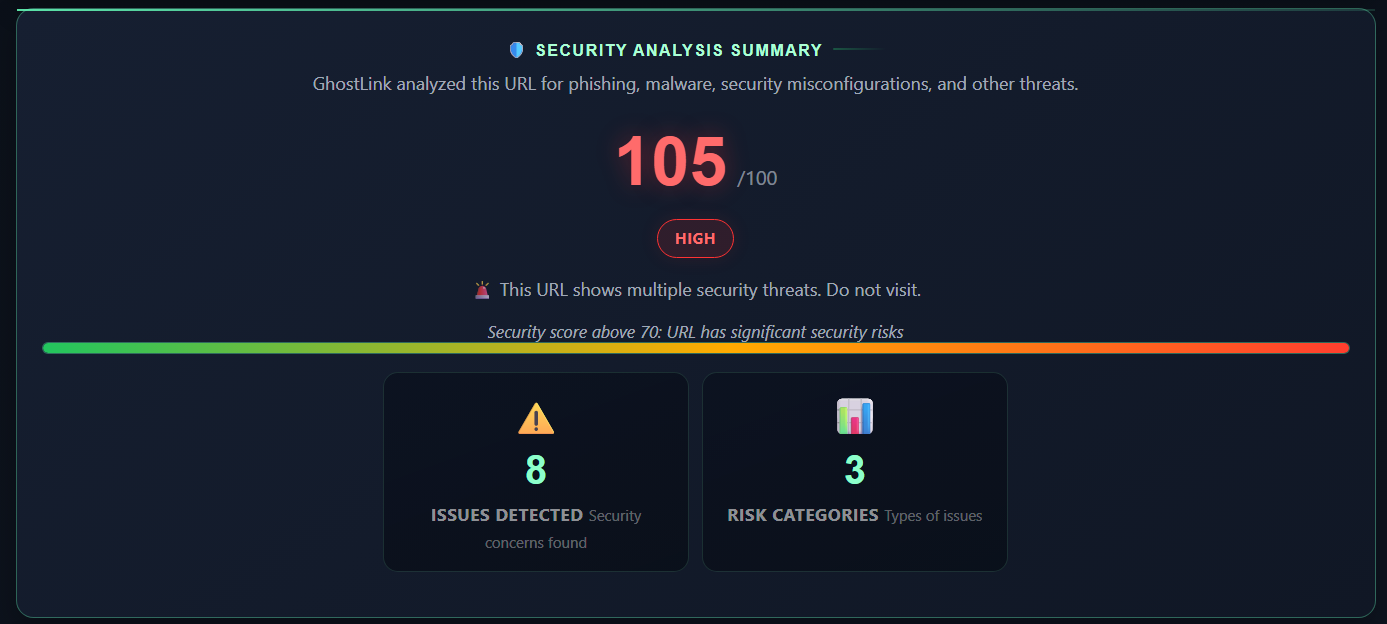The width and height of the screenshot is (1387, 624).
Task: Click the siren icon before the threat warning
Action: (482, 289)
